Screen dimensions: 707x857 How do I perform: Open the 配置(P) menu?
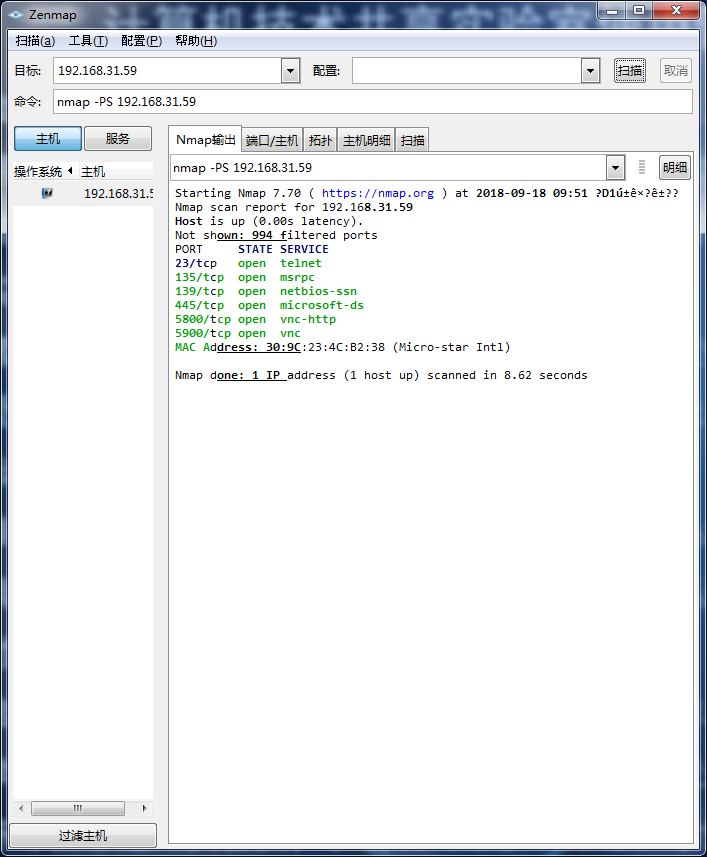(142, 41)
